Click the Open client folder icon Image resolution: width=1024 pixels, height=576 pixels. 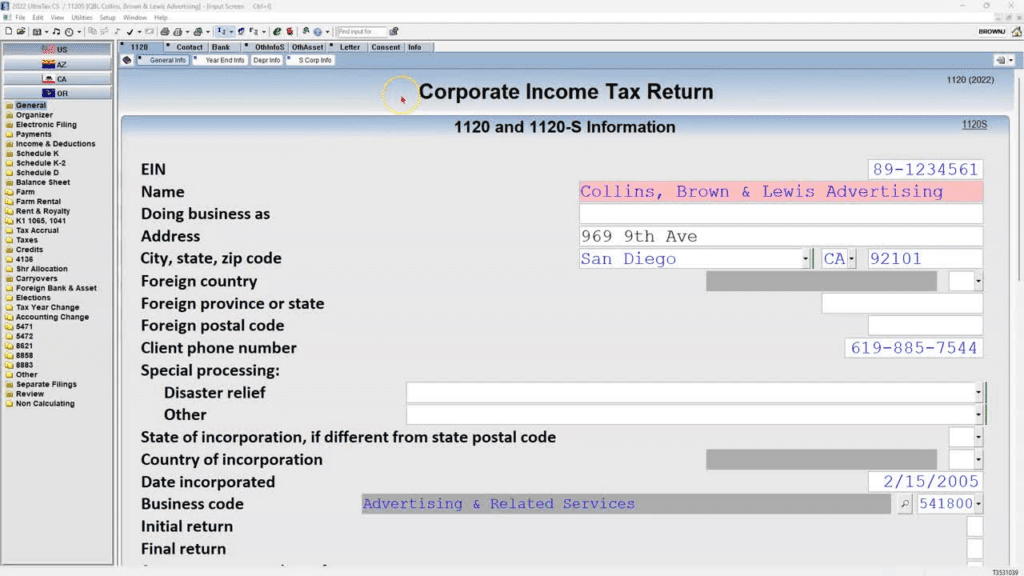(x=21, y=31)
